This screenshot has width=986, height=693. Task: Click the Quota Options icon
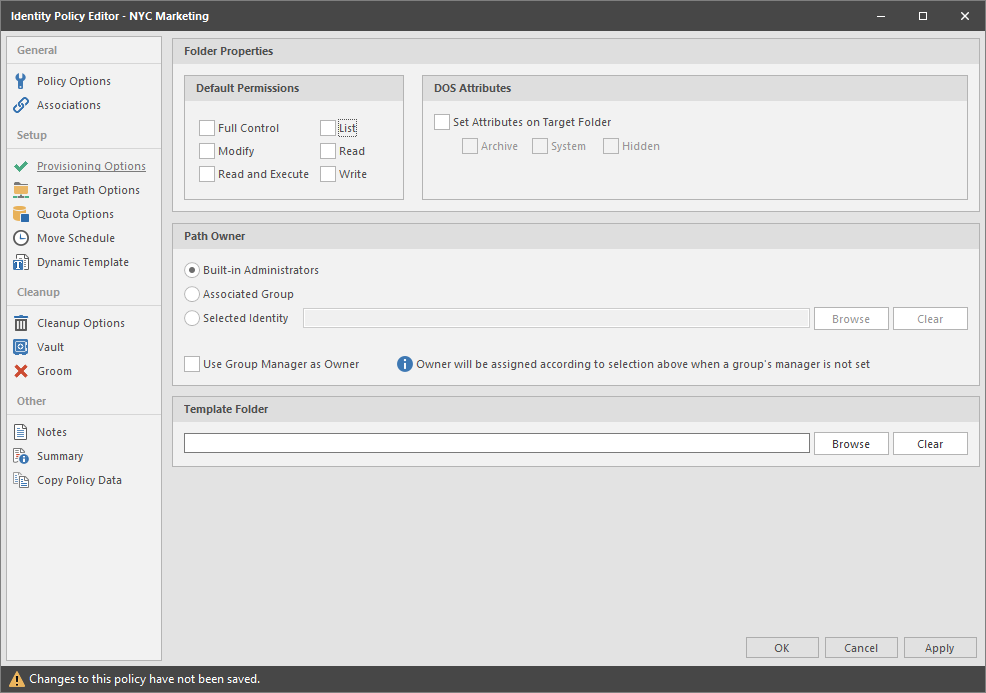tap(20, 214)
